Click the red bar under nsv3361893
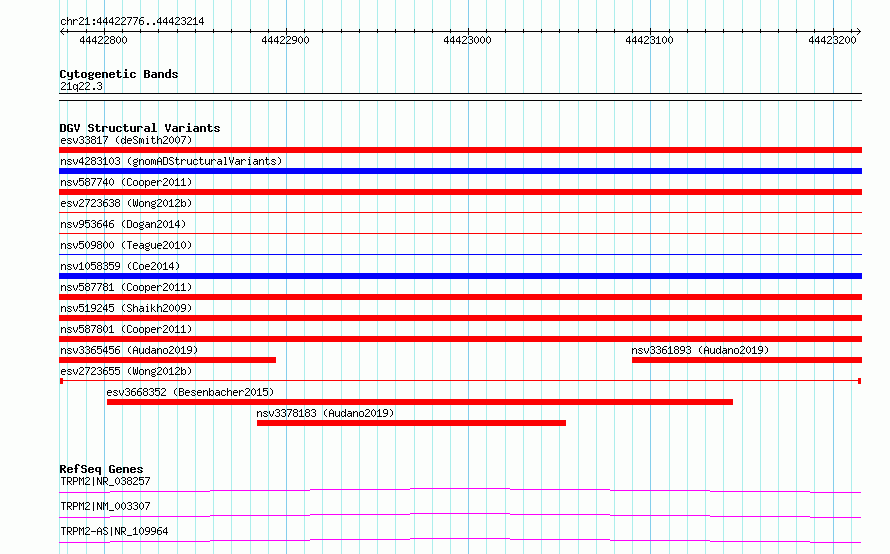This screenshot has width=890, height=554. click(x=747, y=360)
